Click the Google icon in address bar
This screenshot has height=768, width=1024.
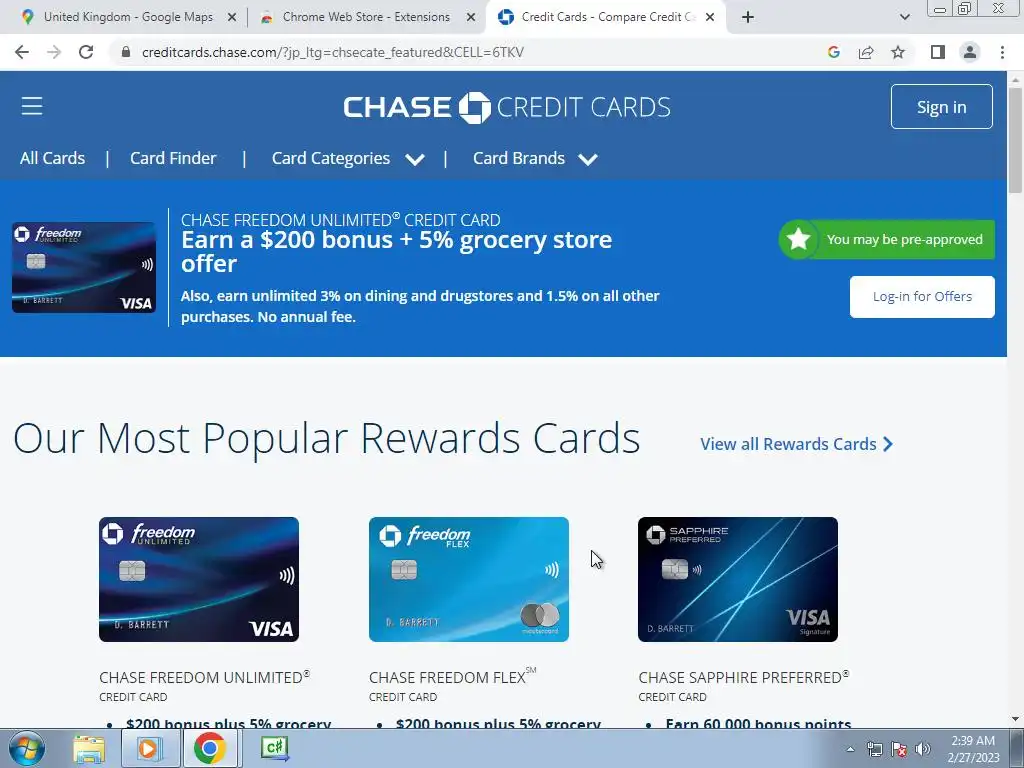click(833, 52)
